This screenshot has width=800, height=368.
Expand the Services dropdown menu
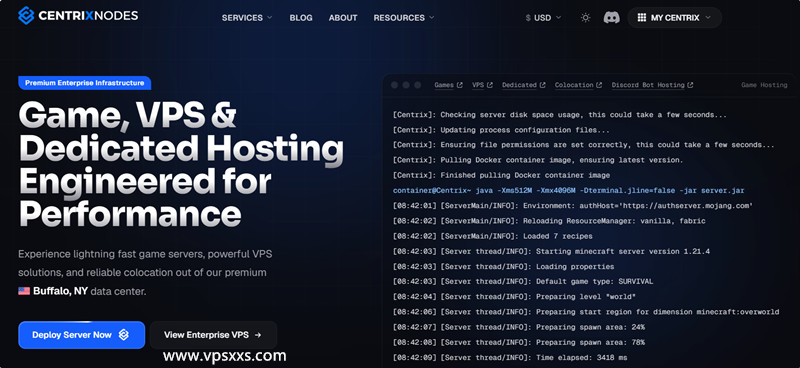click(x=247, y=18)
